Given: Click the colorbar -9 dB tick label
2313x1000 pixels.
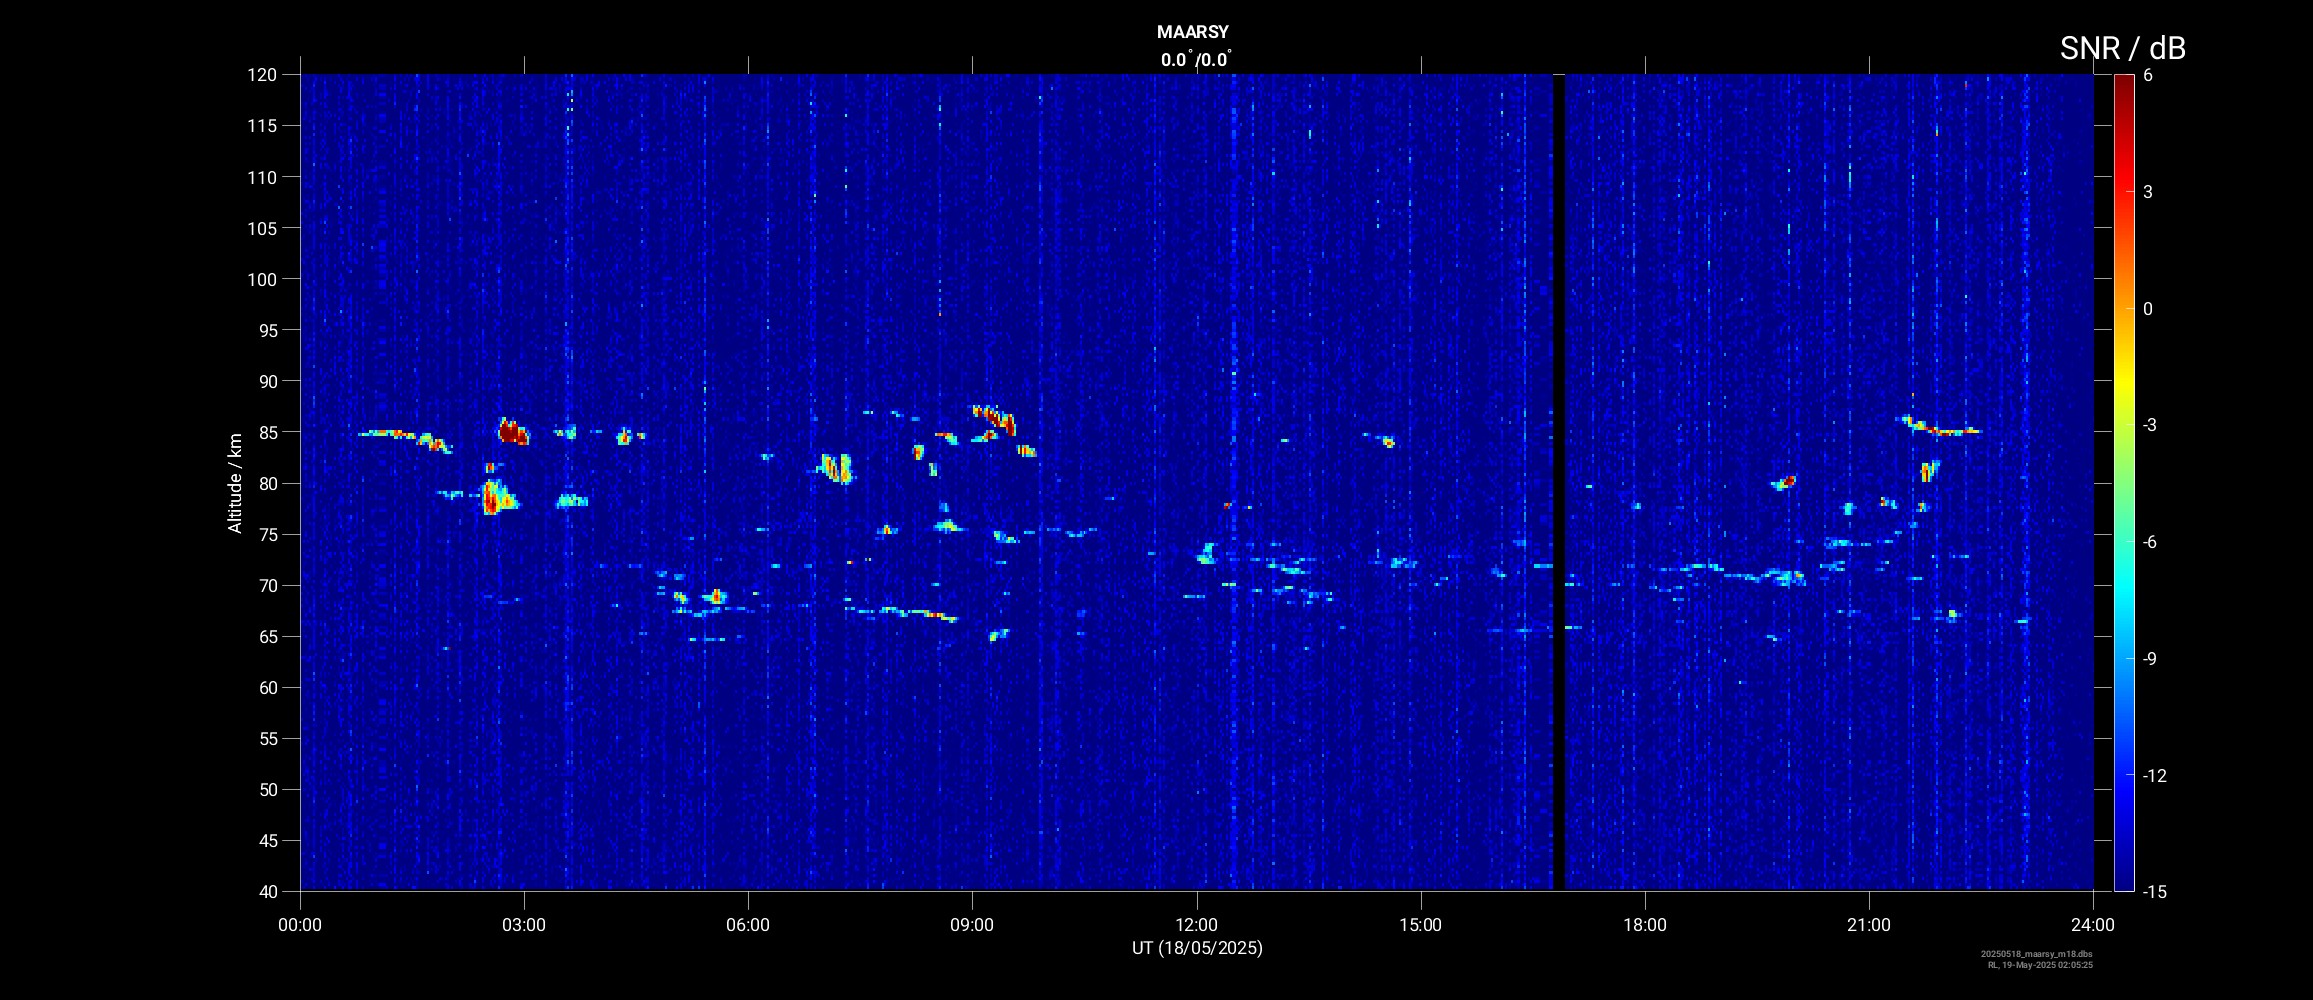Looking at the screenshot, I should coord(2150,658).
